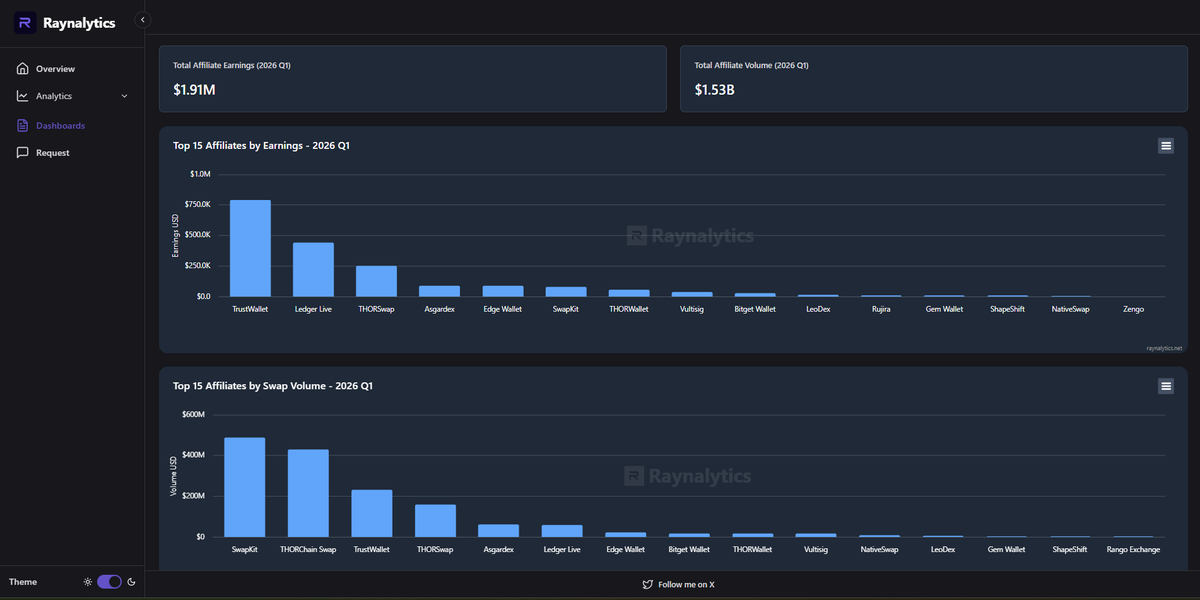Open the Swap Volume chart hamburger menu
This screenshot has height=600, width=1200.
coord(1166,386)
